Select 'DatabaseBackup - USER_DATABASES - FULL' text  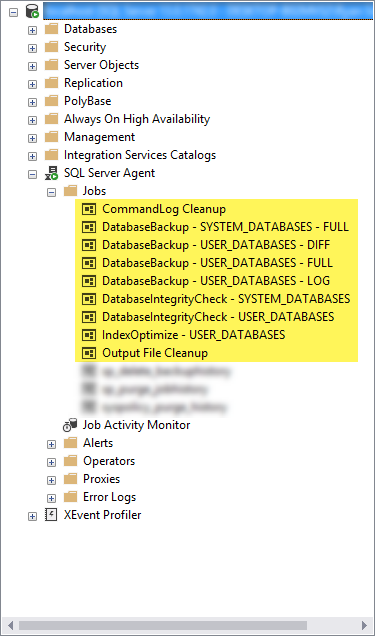click(217, 263)
